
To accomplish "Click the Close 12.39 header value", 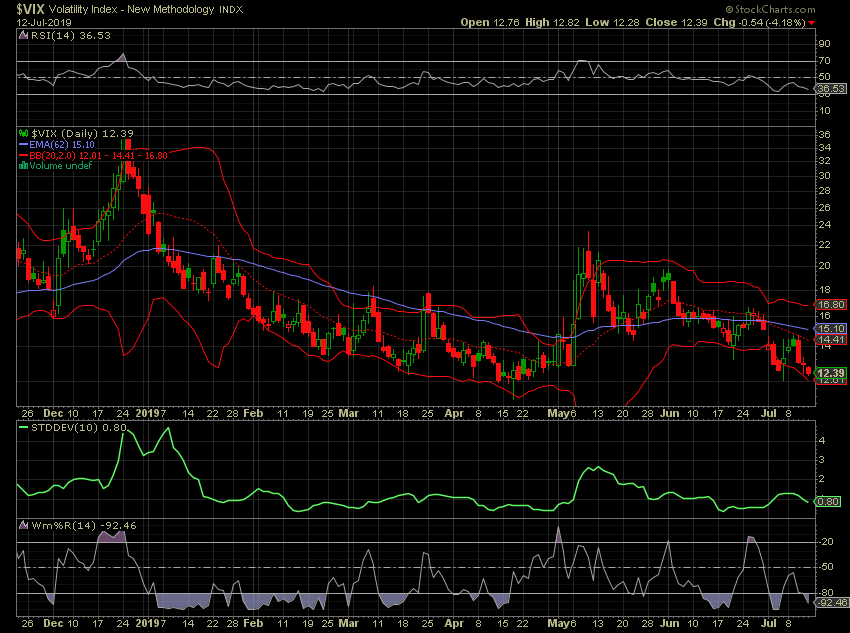I will 677,22.
